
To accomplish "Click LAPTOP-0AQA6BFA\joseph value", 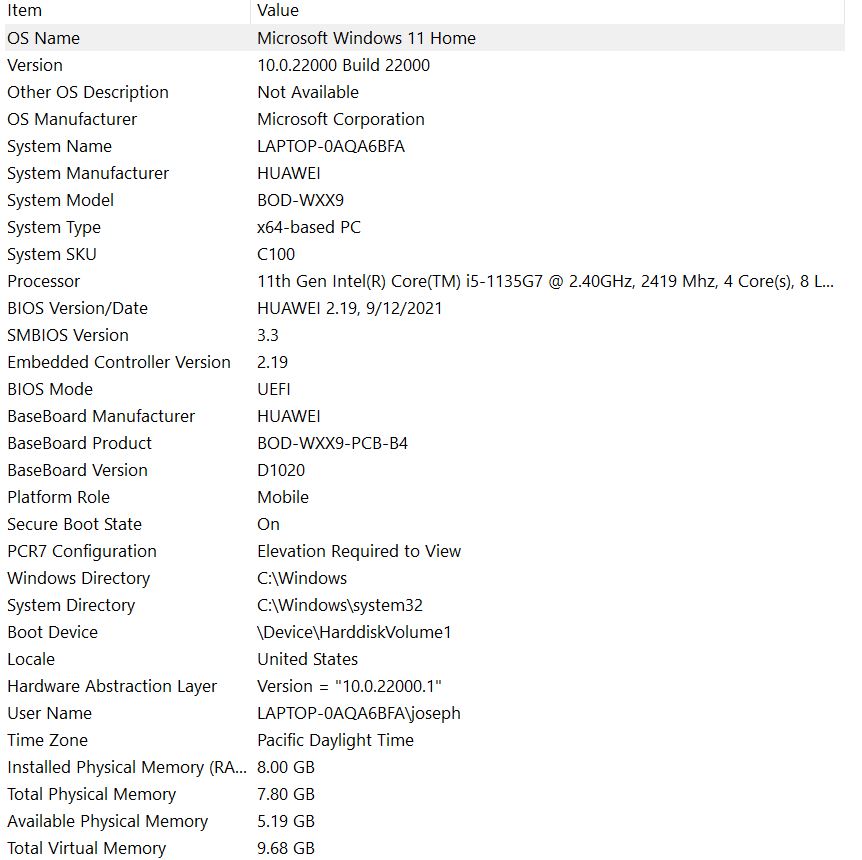I will point(358,713).
